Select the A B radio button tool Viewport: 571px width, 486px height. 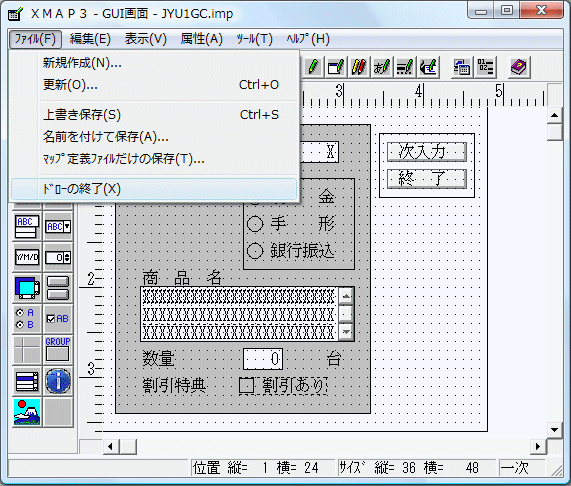pos(27,319)
